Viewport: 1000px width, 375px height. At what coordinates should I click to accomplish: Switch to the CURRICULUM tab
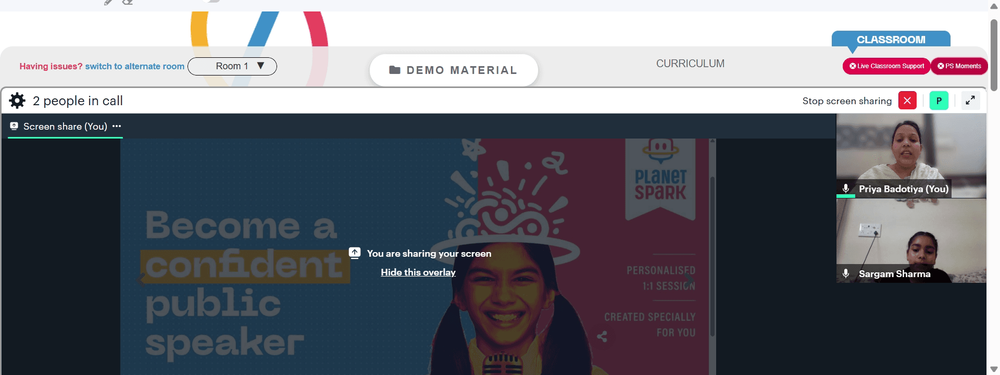[690, 64]
